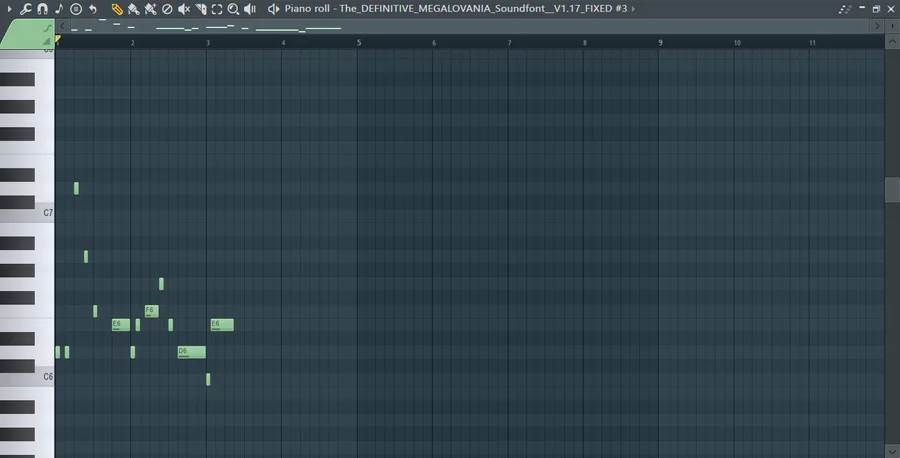Open the piano roll options menu arrow
This screenshot has width=900, height=458.
click(9, 9)
